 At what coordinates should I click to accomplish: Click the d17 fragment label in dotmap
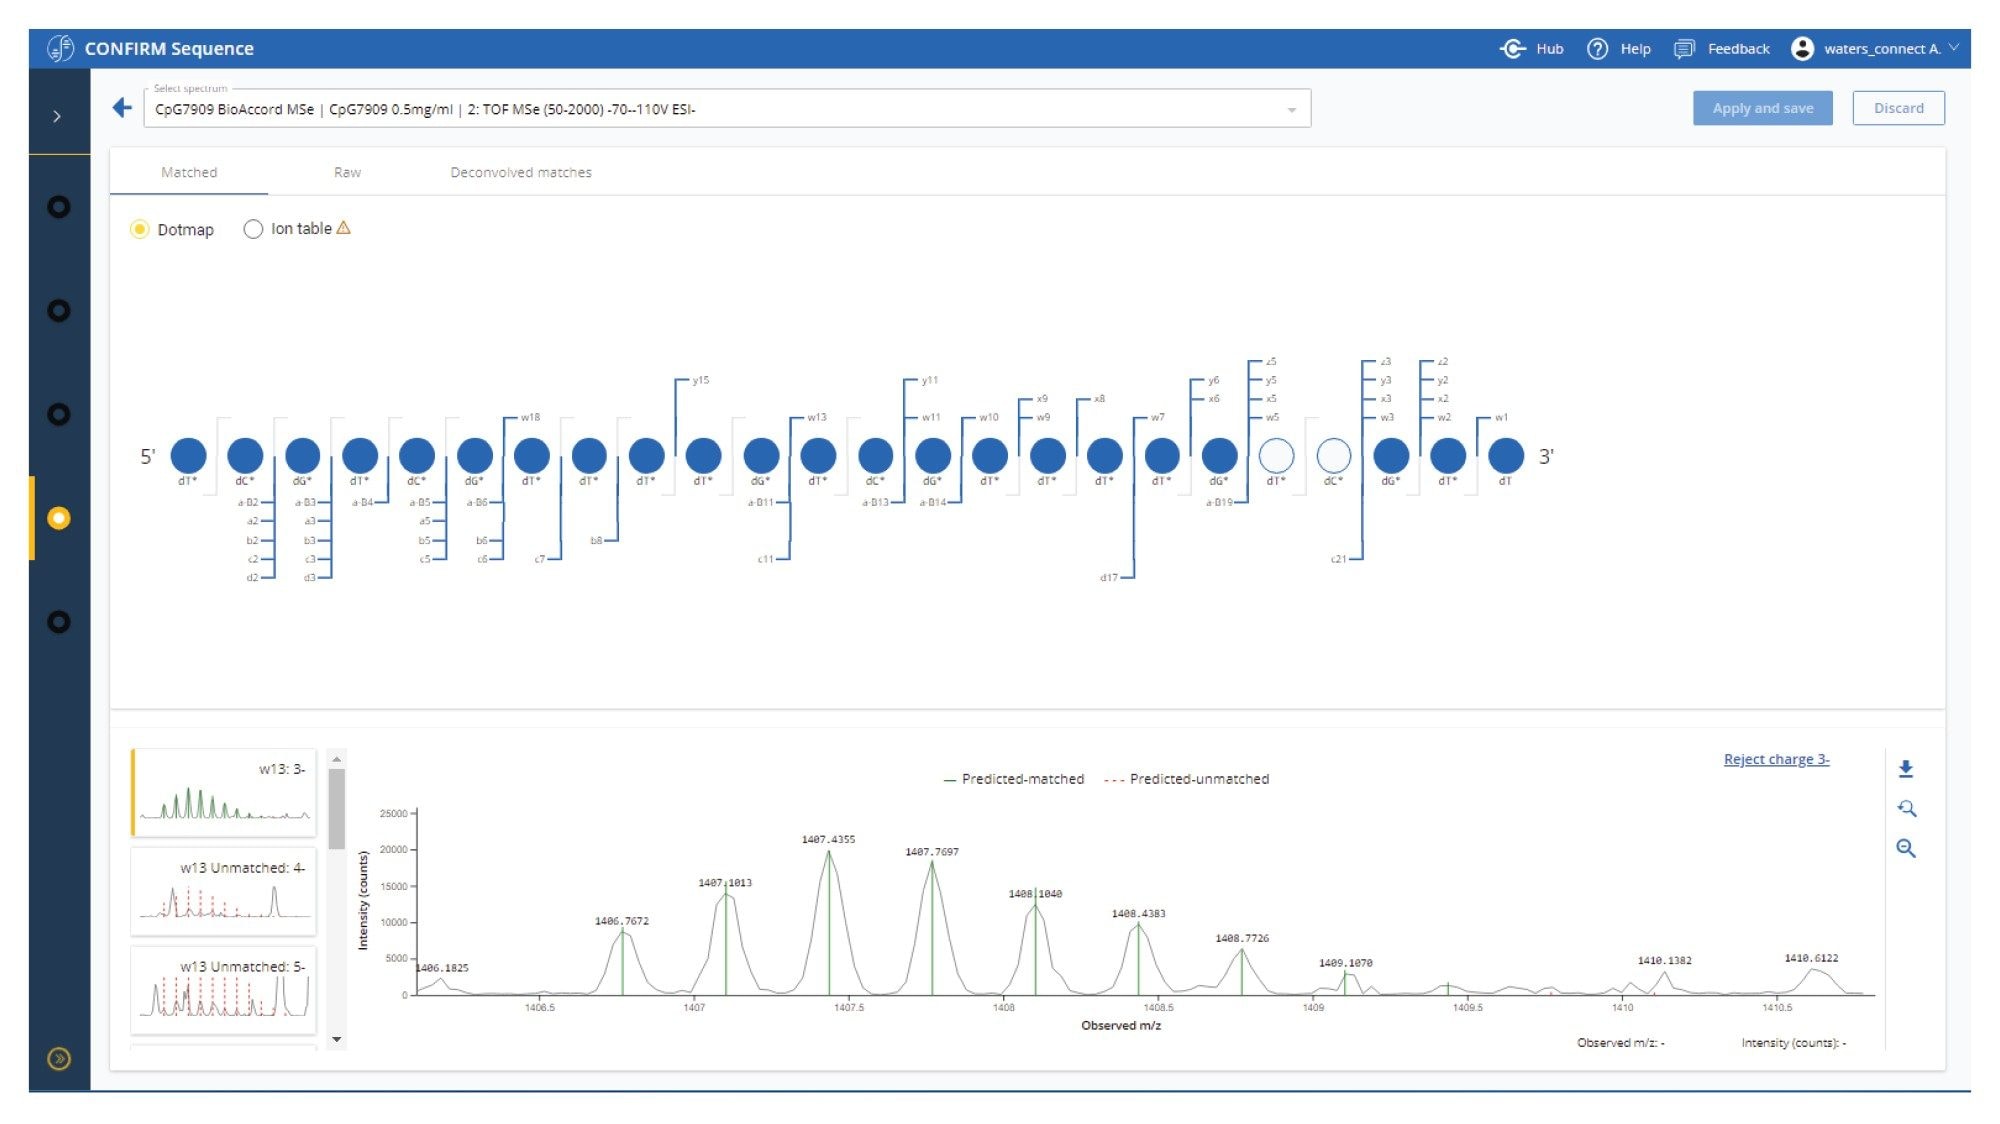pyautogui.click(x=1108, y=577)
